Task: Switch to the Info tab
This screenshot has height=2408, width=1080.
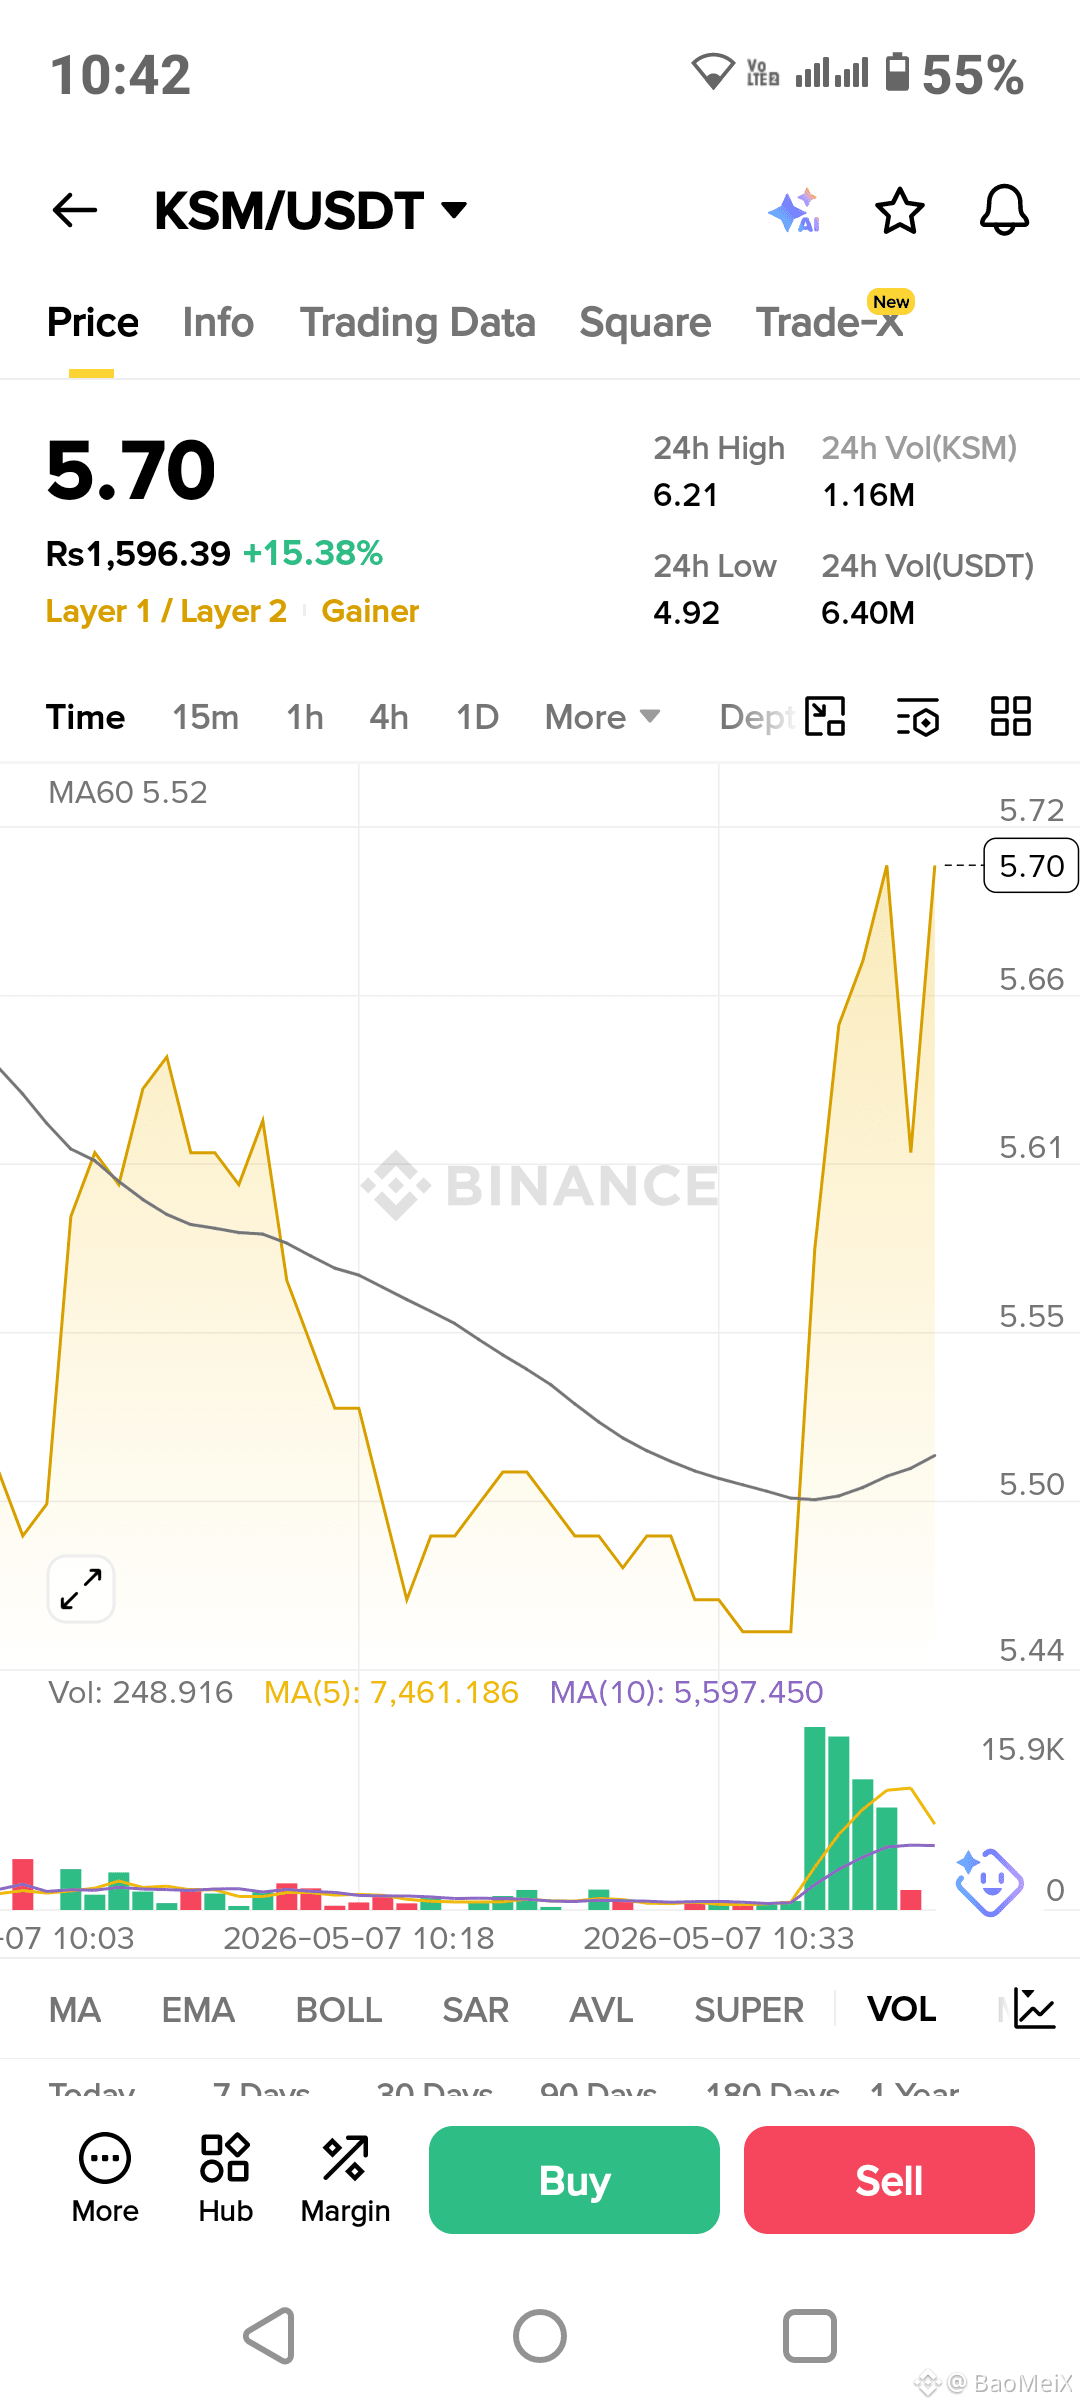Action: (218, 323)
